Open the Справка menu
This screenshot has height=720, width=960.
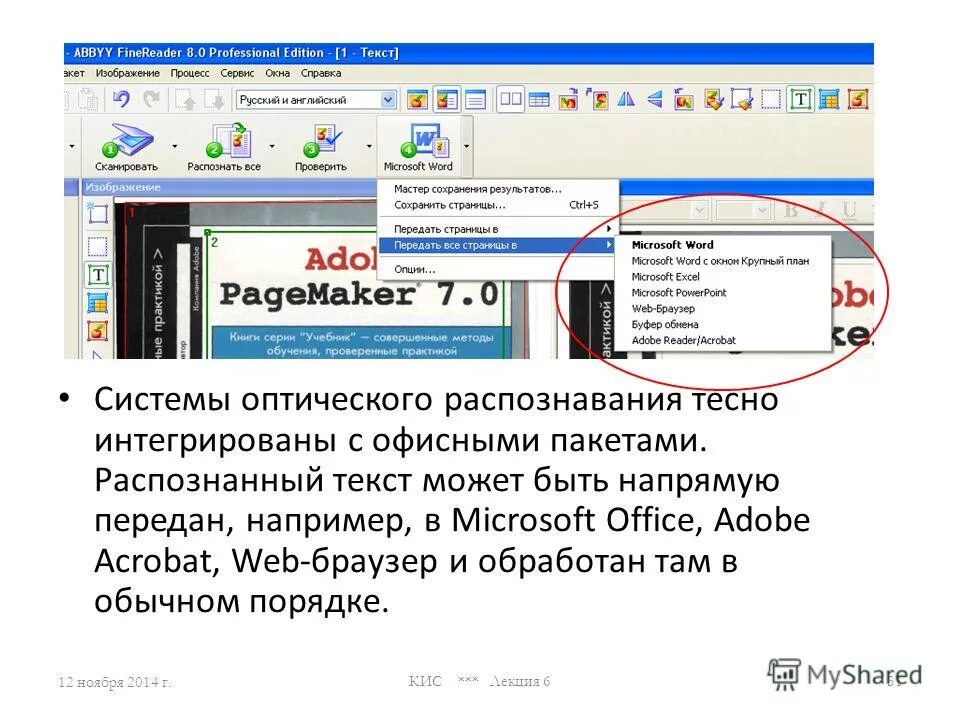point(321,73)
